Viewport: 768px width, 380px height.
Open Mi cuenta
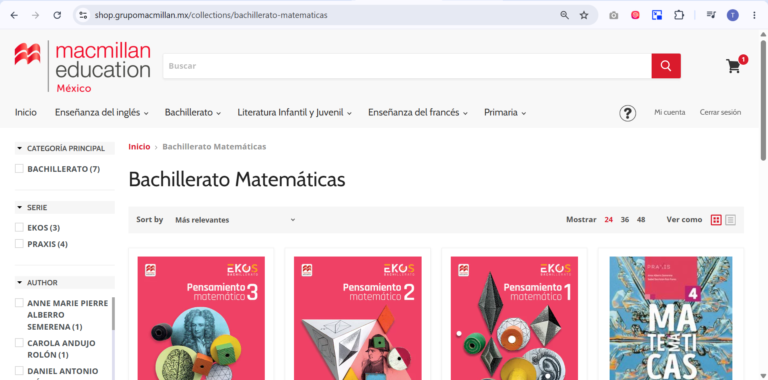click(670, 112)
